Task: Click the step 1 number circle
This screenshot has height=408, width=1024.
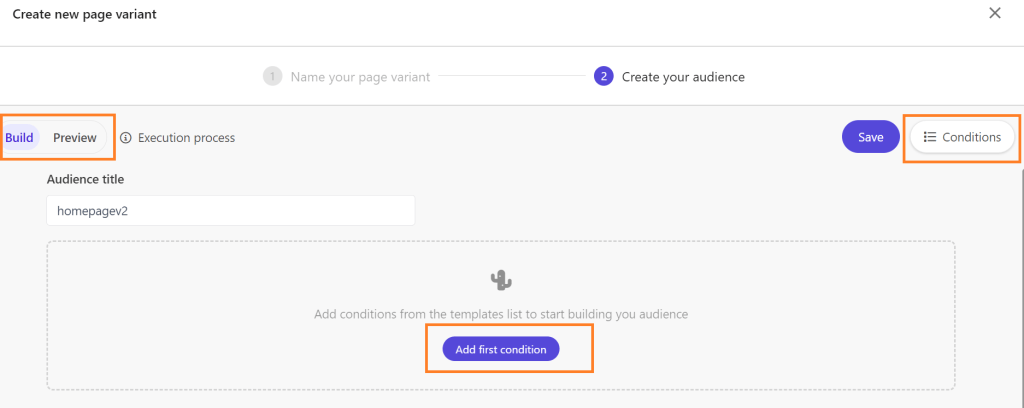Action: pos(272,77)
